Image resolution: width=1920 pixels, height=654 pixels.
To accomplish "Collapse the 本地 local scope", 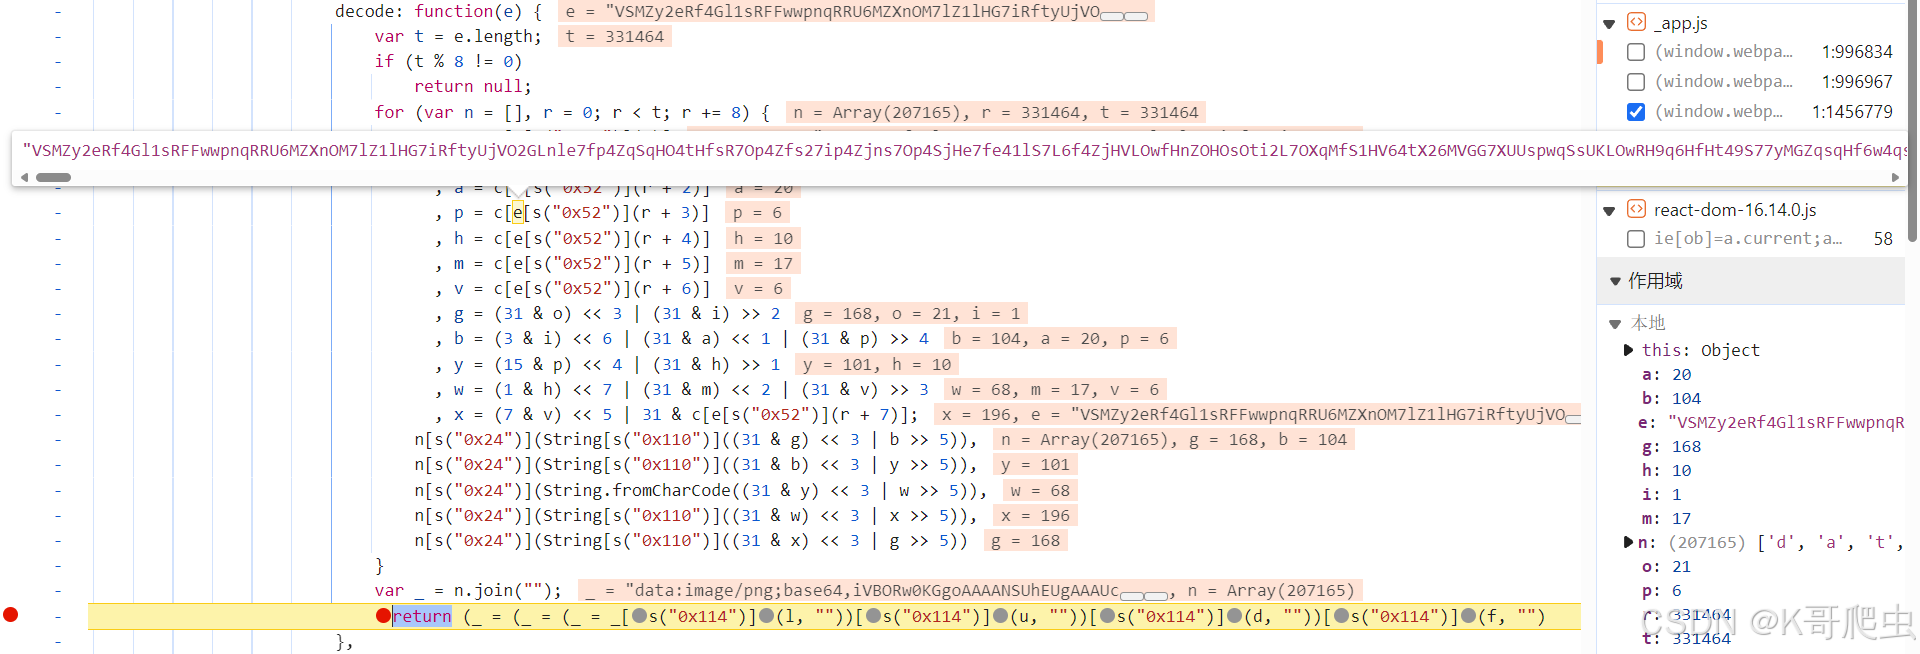I will (x=1615, y=324).
